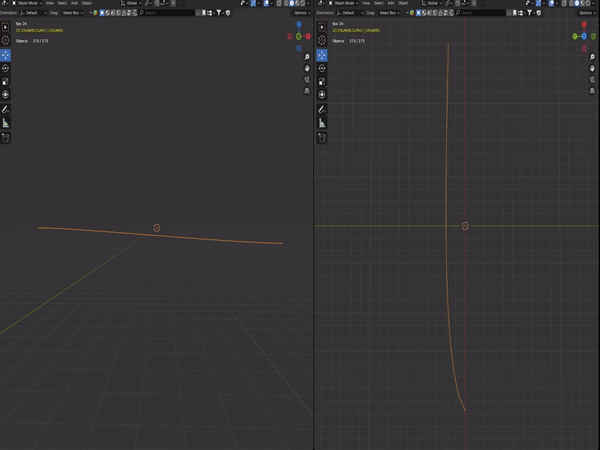Select the Annotate tool in left viewport

(5, 110)
